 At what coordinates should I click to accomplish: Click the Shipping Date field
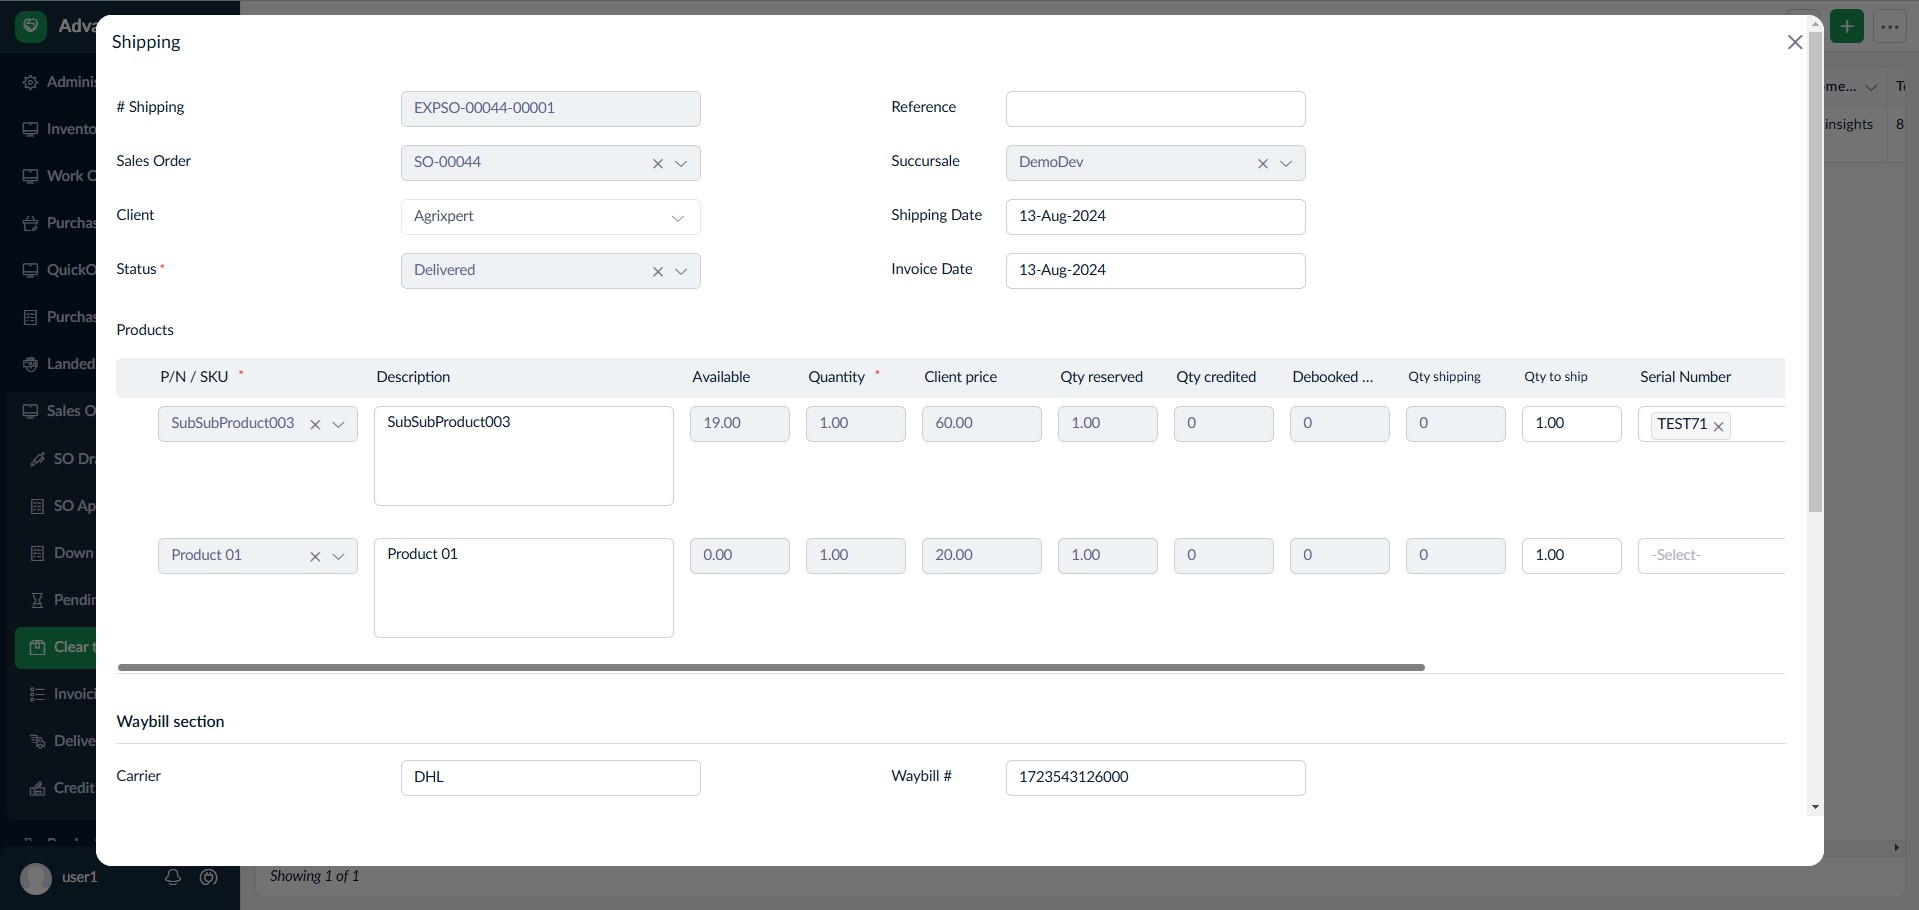tap(1155, 217)
